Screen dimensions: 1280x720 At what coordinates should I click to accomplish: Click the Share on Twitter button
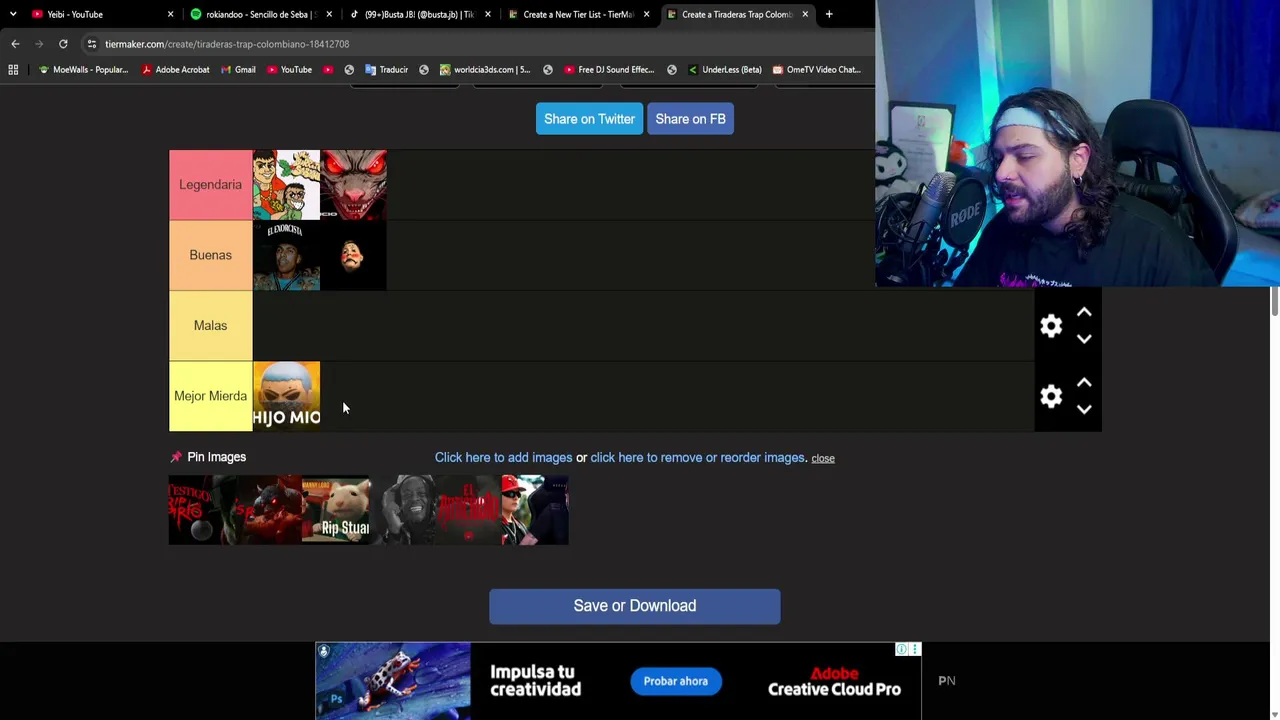click(x=589, y=119)
